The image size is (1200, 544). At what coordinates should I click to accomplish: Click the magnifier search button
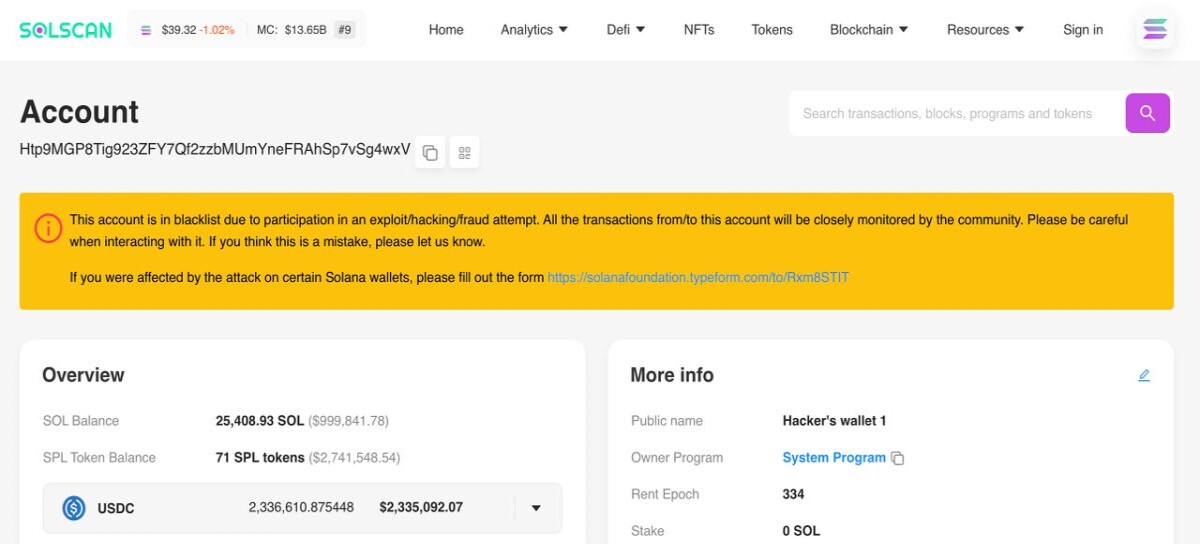pyautogui.click(x=1148, y=113)
